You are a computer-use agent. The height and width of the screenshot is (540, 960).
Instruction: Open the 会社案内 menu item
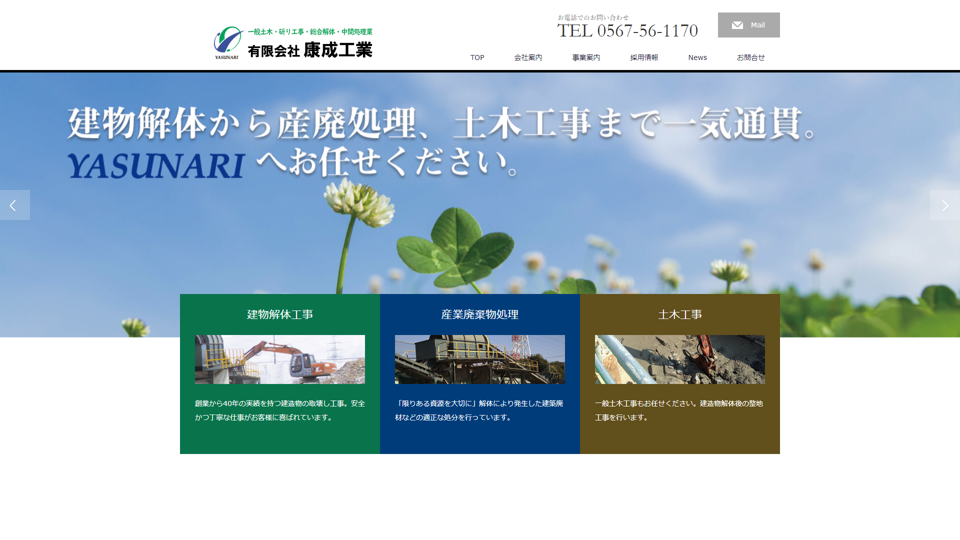528,58
